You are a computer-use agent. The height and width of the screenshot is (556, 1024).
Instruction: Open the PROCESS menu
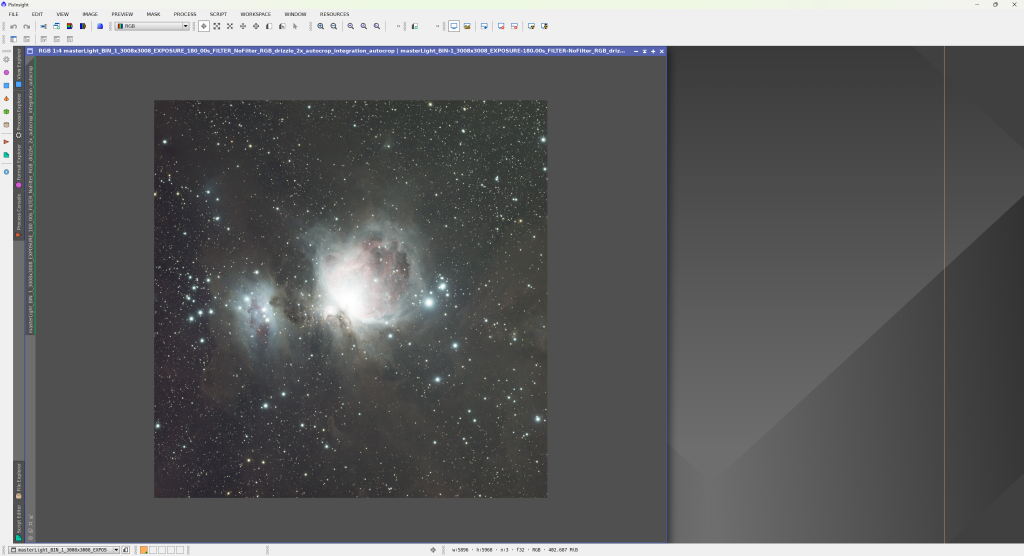click(185, 14)
